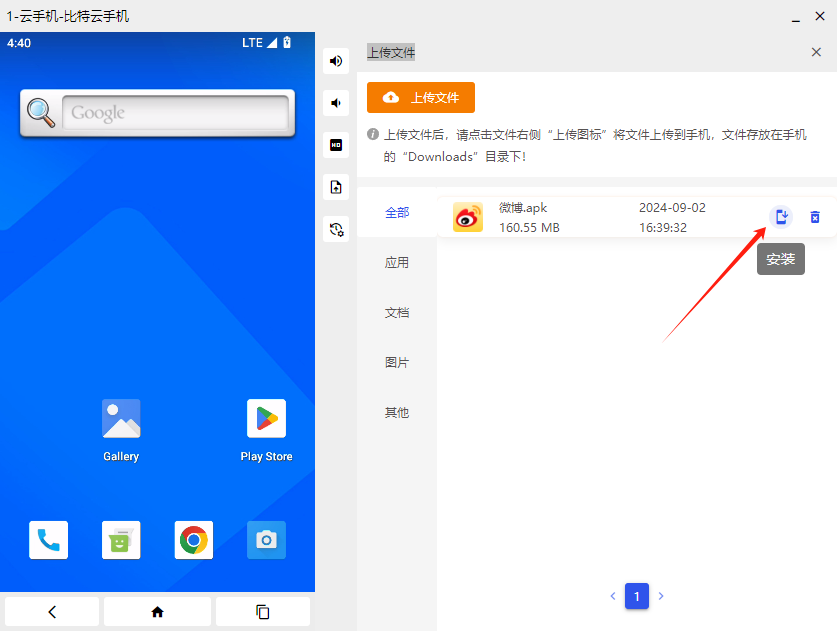The height and width of the screenshot is (631, 837).
Task: Select the 图片 category tab
Action: (x=397, y=362)
